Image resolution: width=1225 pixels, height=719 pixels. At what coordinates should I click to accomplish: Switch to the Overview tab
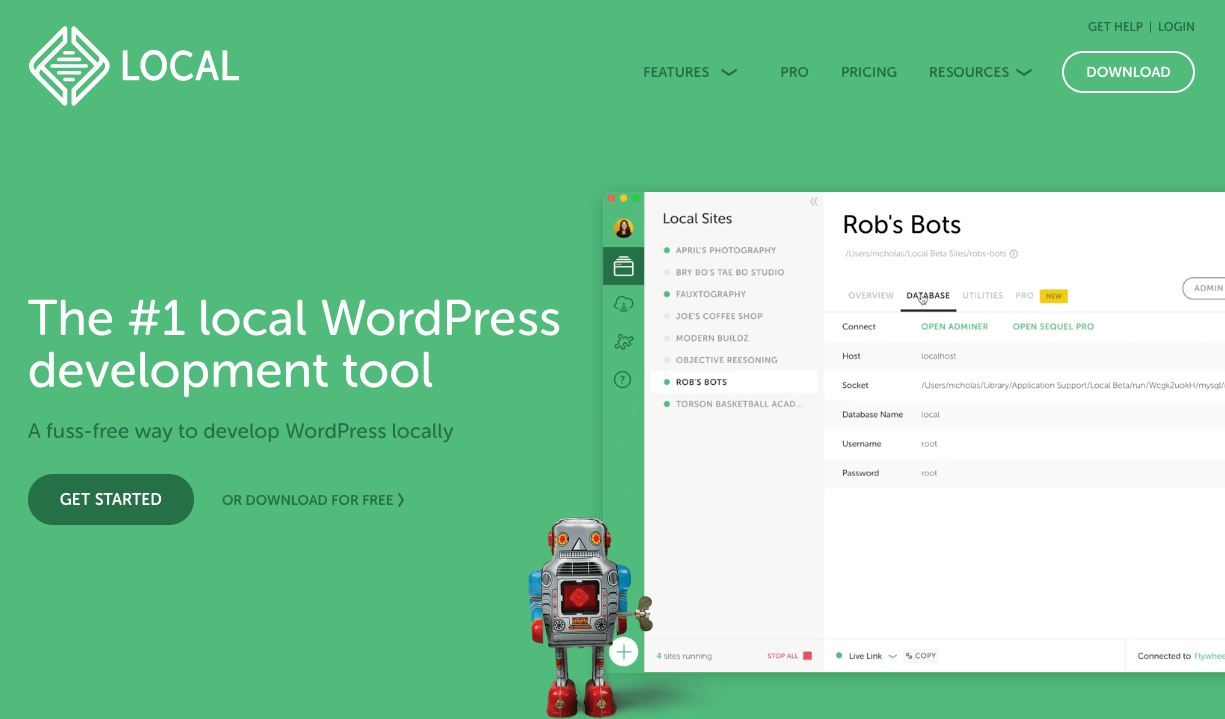[870, 296]
